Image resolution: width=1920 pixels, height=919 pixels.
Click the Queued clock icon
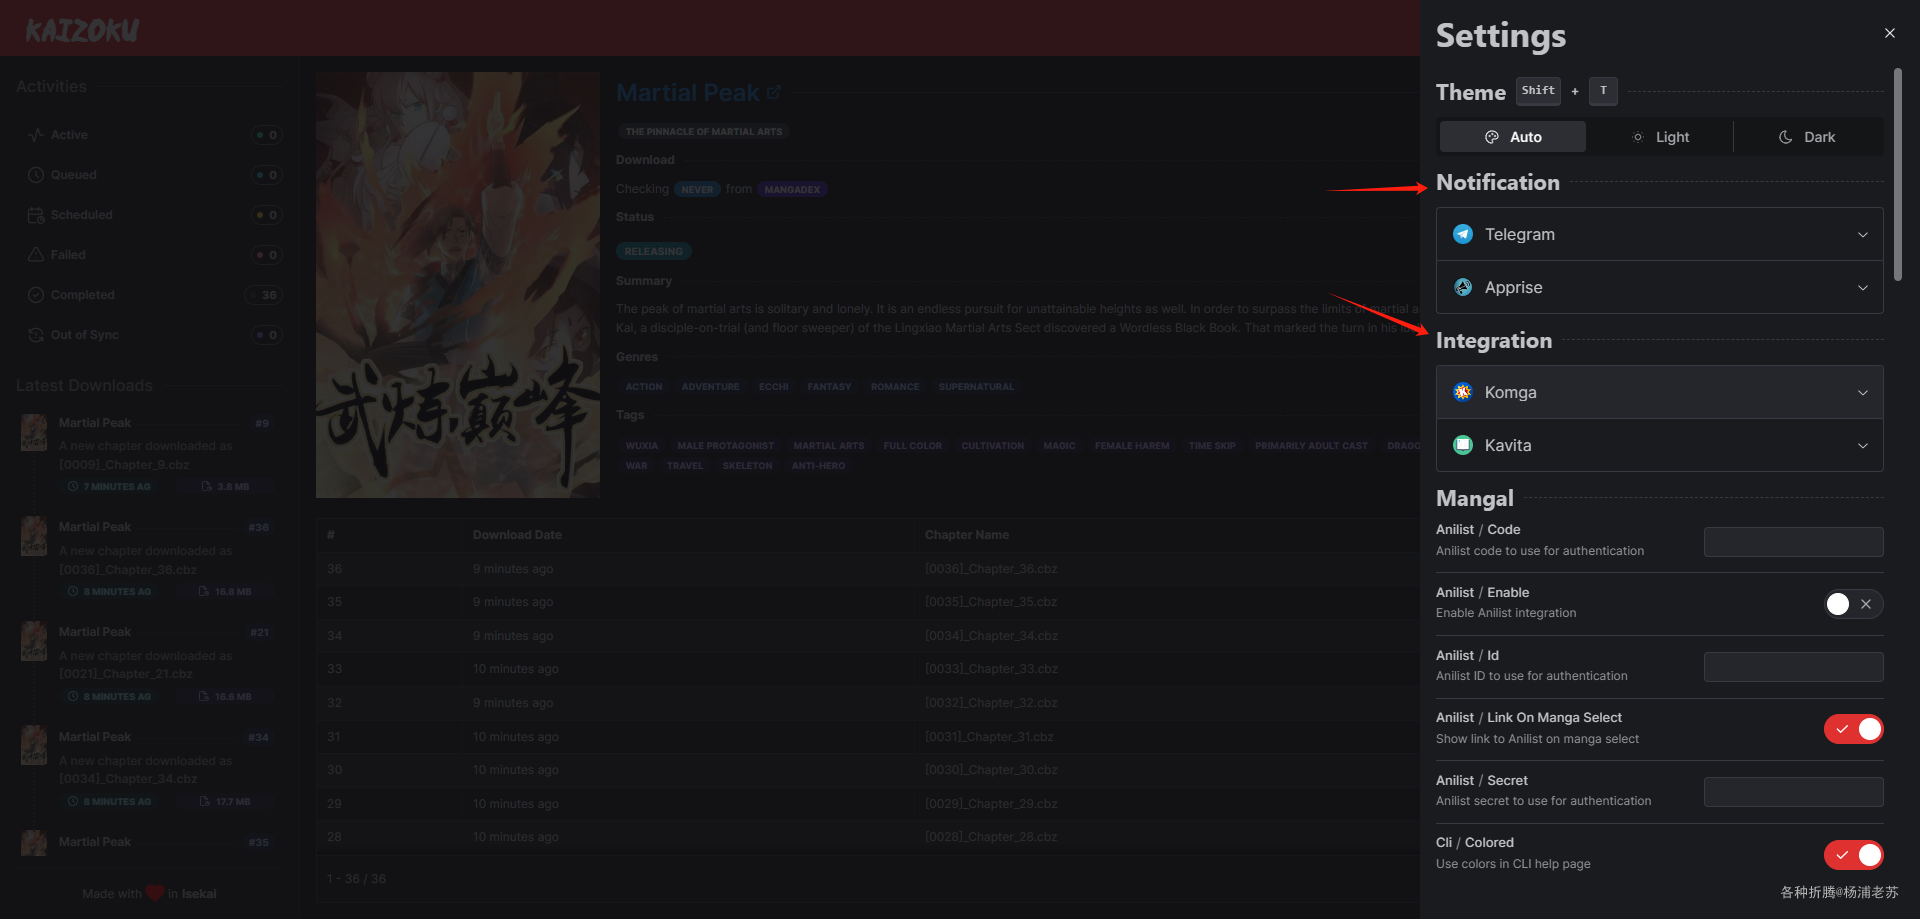(x=36, y=175)
